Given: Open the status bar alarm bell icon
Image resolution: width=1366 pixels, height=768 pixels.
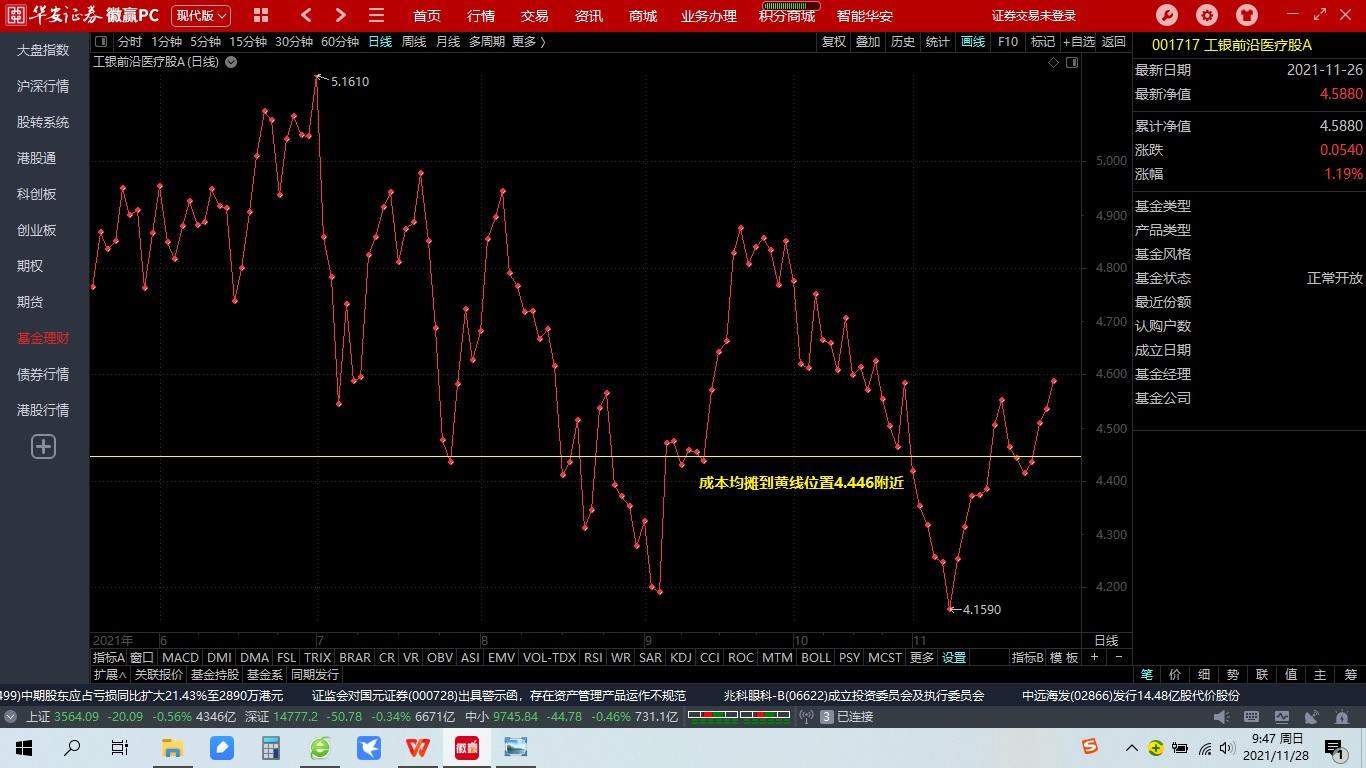Looking at the screenshot, I should point(1342,717).
